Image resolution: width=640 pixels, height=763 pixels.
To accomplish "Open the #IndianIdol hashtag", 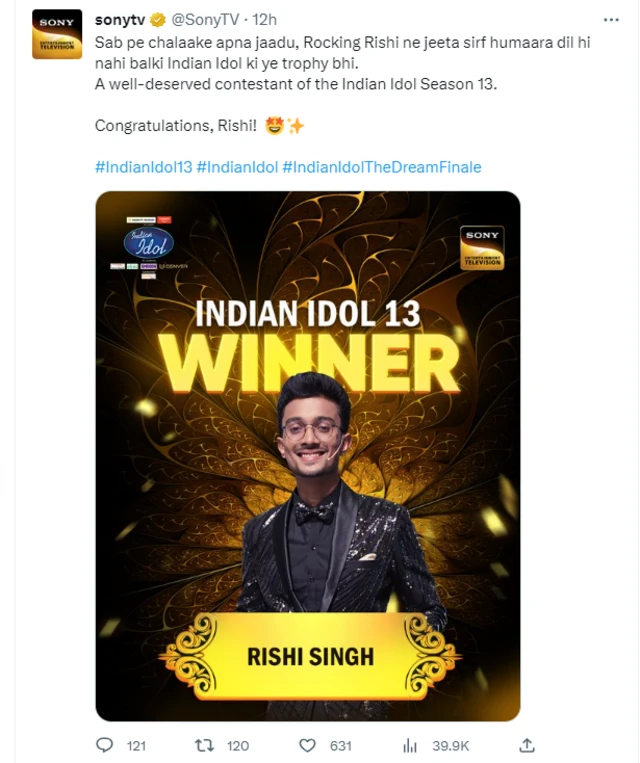I will [x=237, y=167].
